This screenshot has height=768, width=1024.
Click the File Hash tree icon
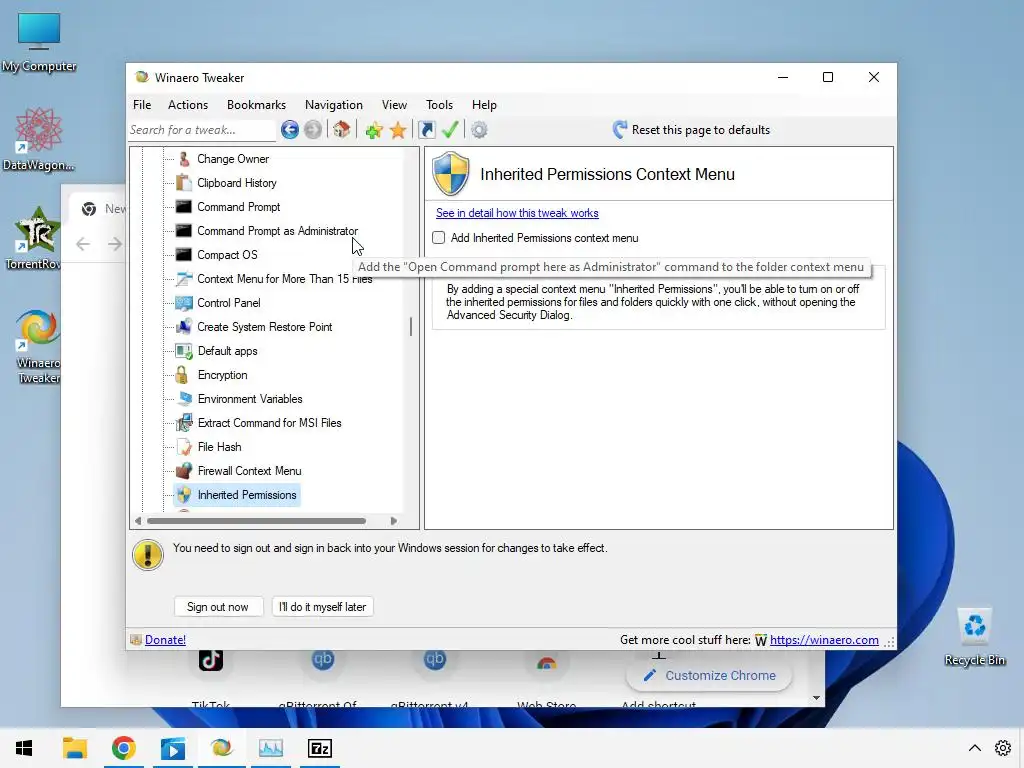click(185, 447)
